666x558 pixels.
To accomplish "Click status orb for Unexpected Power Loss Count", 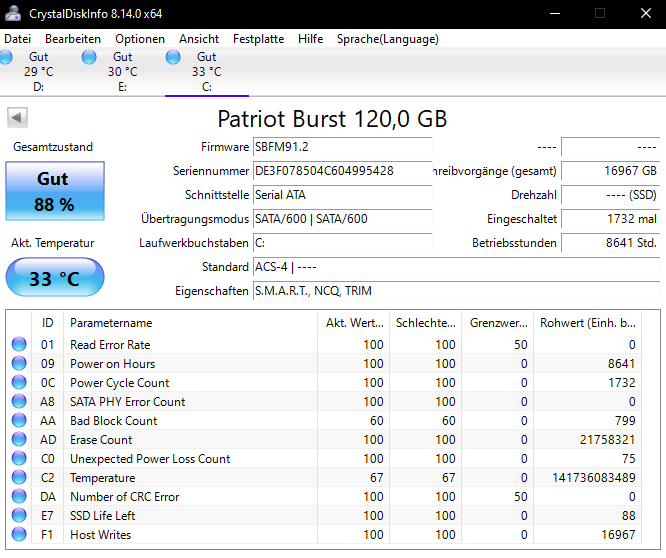I will pos(19,458).
